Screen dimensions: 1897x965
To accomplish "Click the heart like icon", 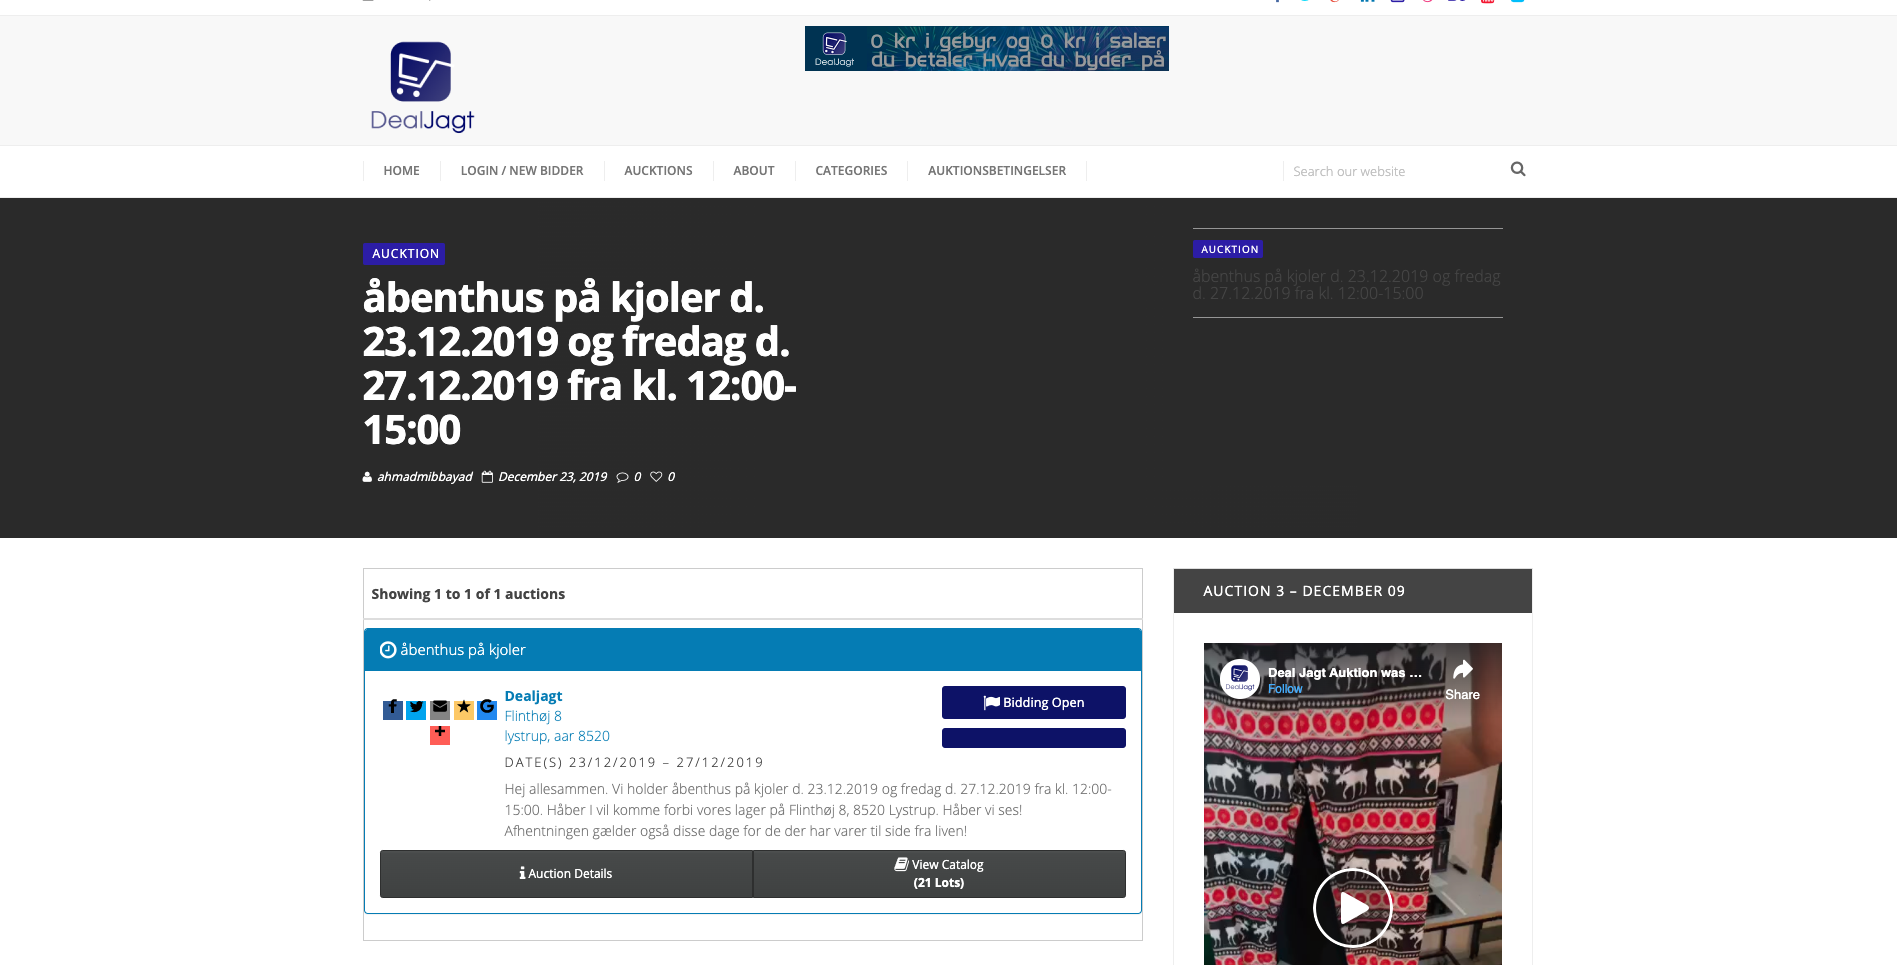I will (x=656, y=477).
